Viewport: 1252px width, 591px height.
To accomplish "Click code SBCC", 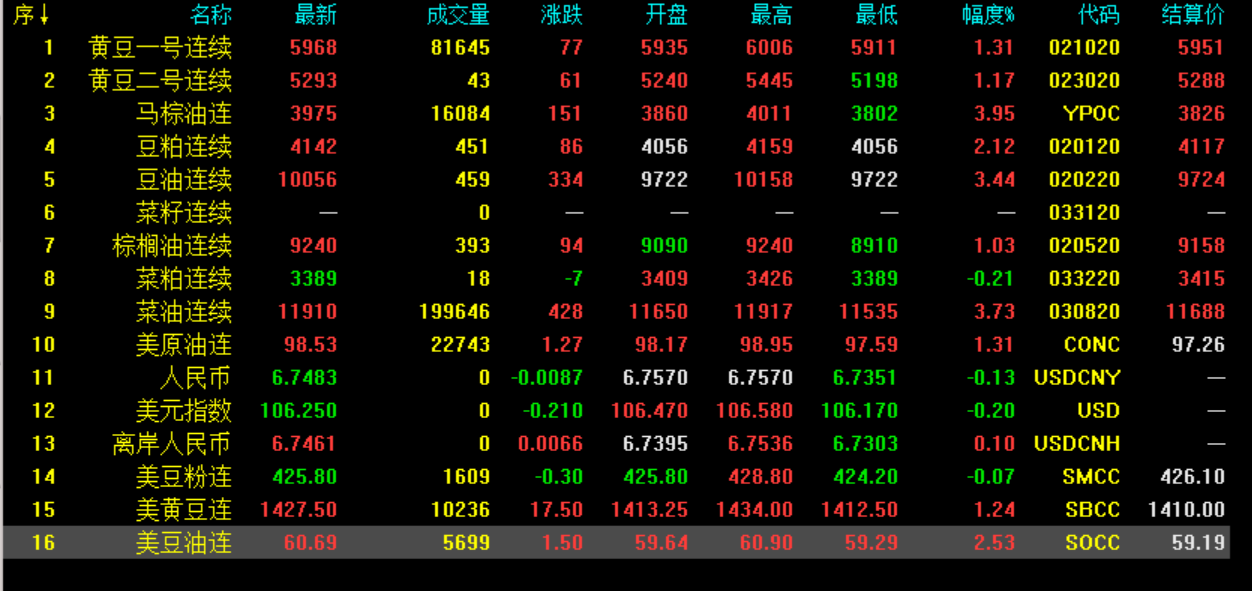I will pos(1092,509).
